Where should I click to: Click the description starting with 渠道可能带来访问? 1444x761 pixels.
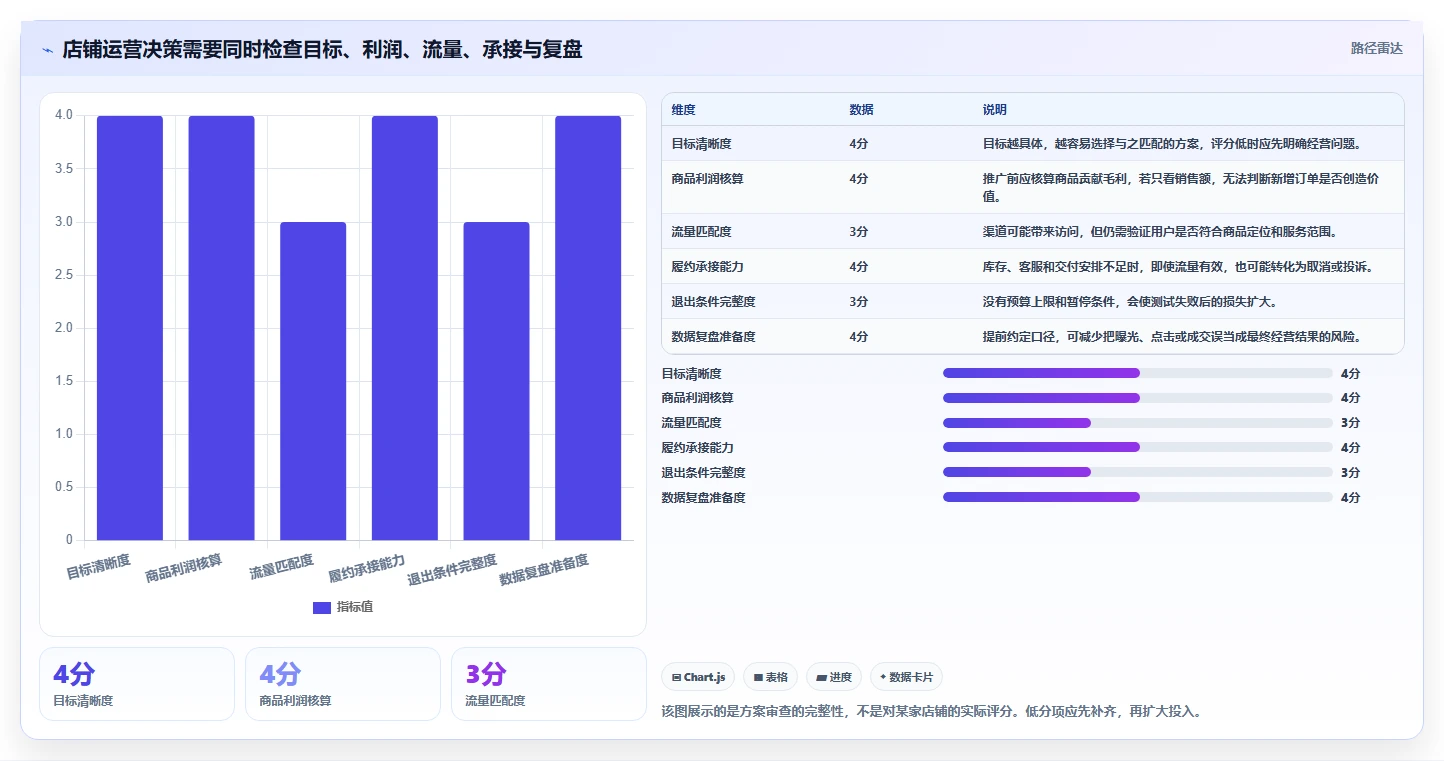click(x=1159, y=232)
